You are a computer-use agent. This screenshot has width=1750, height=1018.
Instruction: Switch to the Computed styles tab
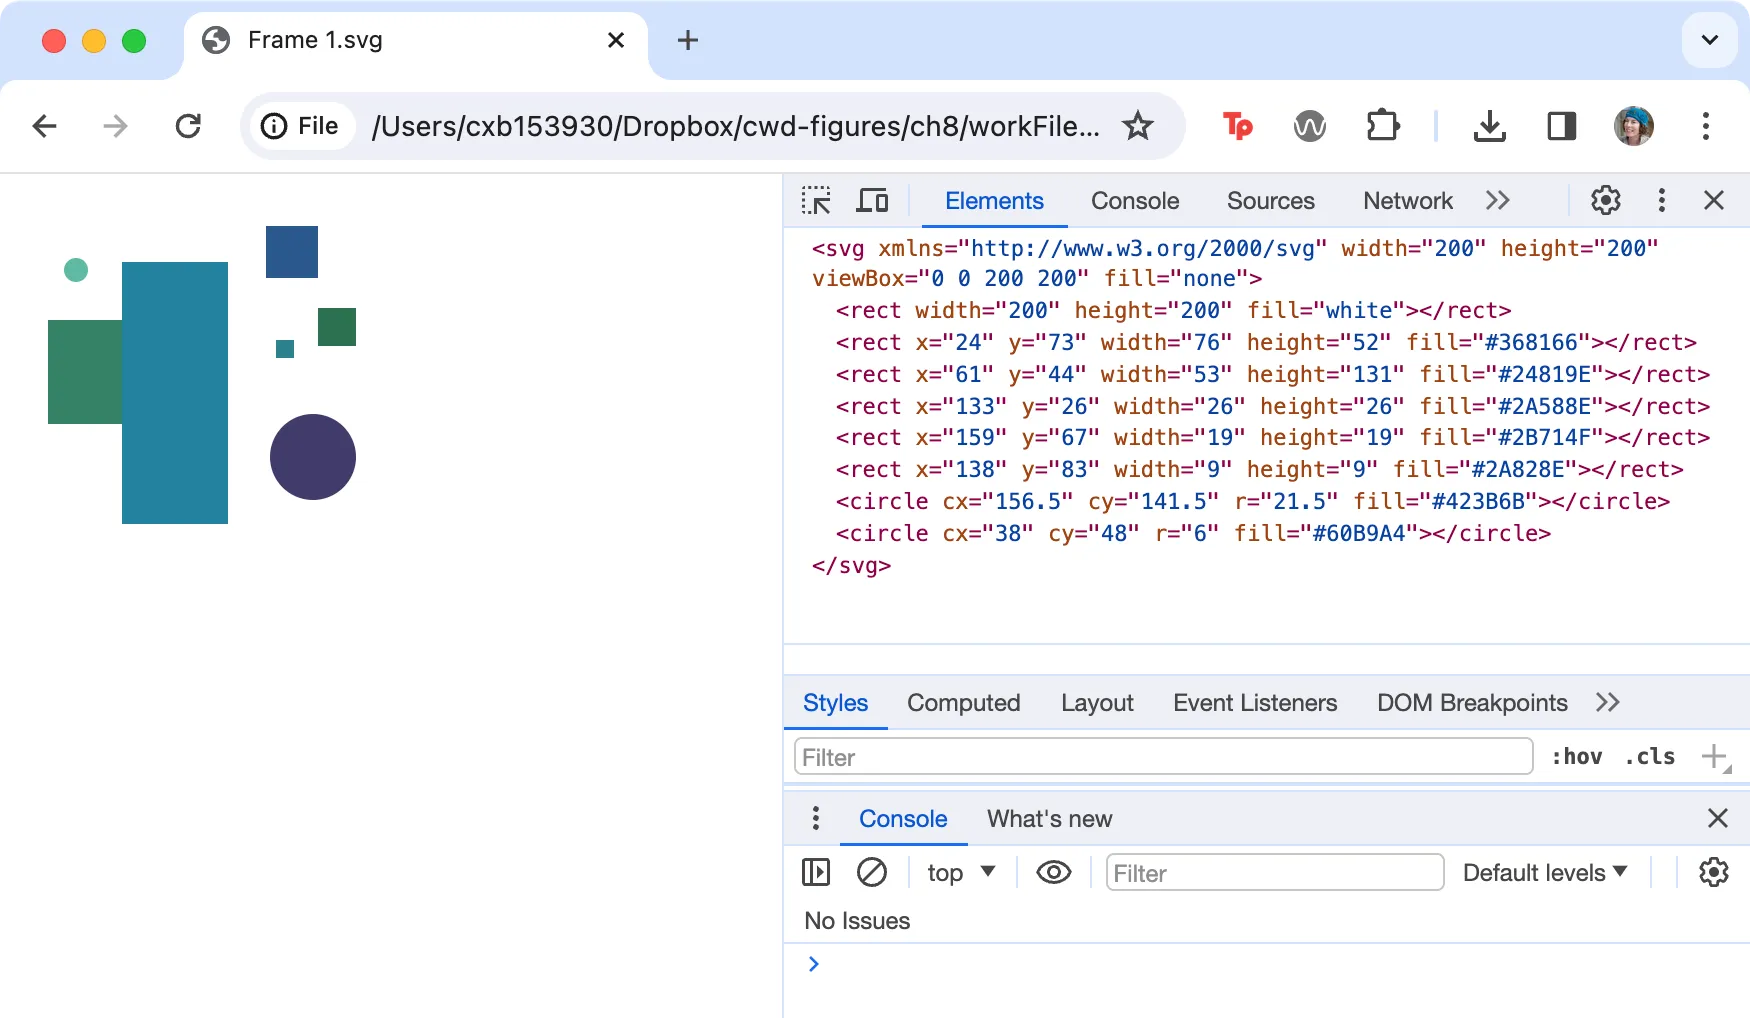(x=963, y=703)
